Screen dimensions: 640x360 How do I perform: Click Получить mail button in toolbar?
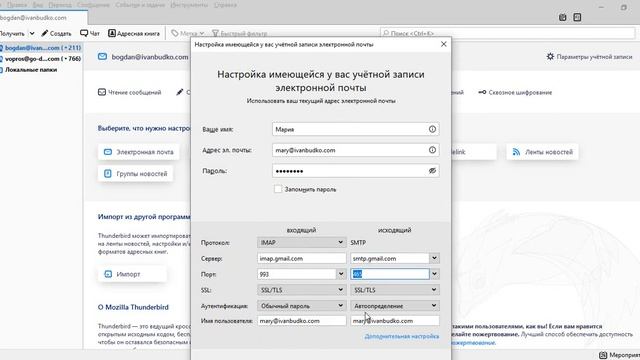click(x=12, y=33)
